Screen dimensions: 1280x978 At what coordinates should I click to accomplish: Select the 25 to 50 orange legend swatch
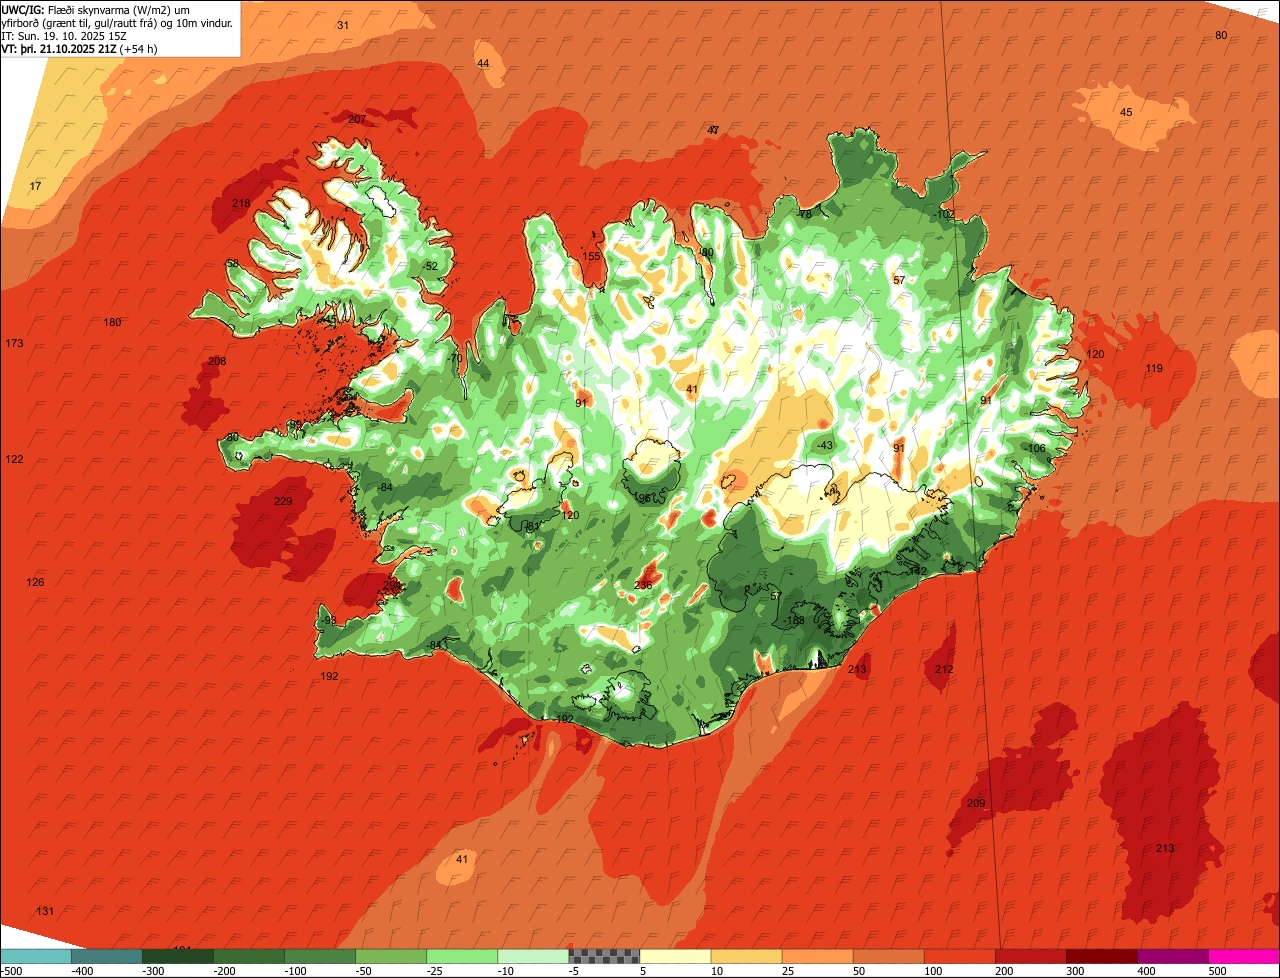[817, 956]
